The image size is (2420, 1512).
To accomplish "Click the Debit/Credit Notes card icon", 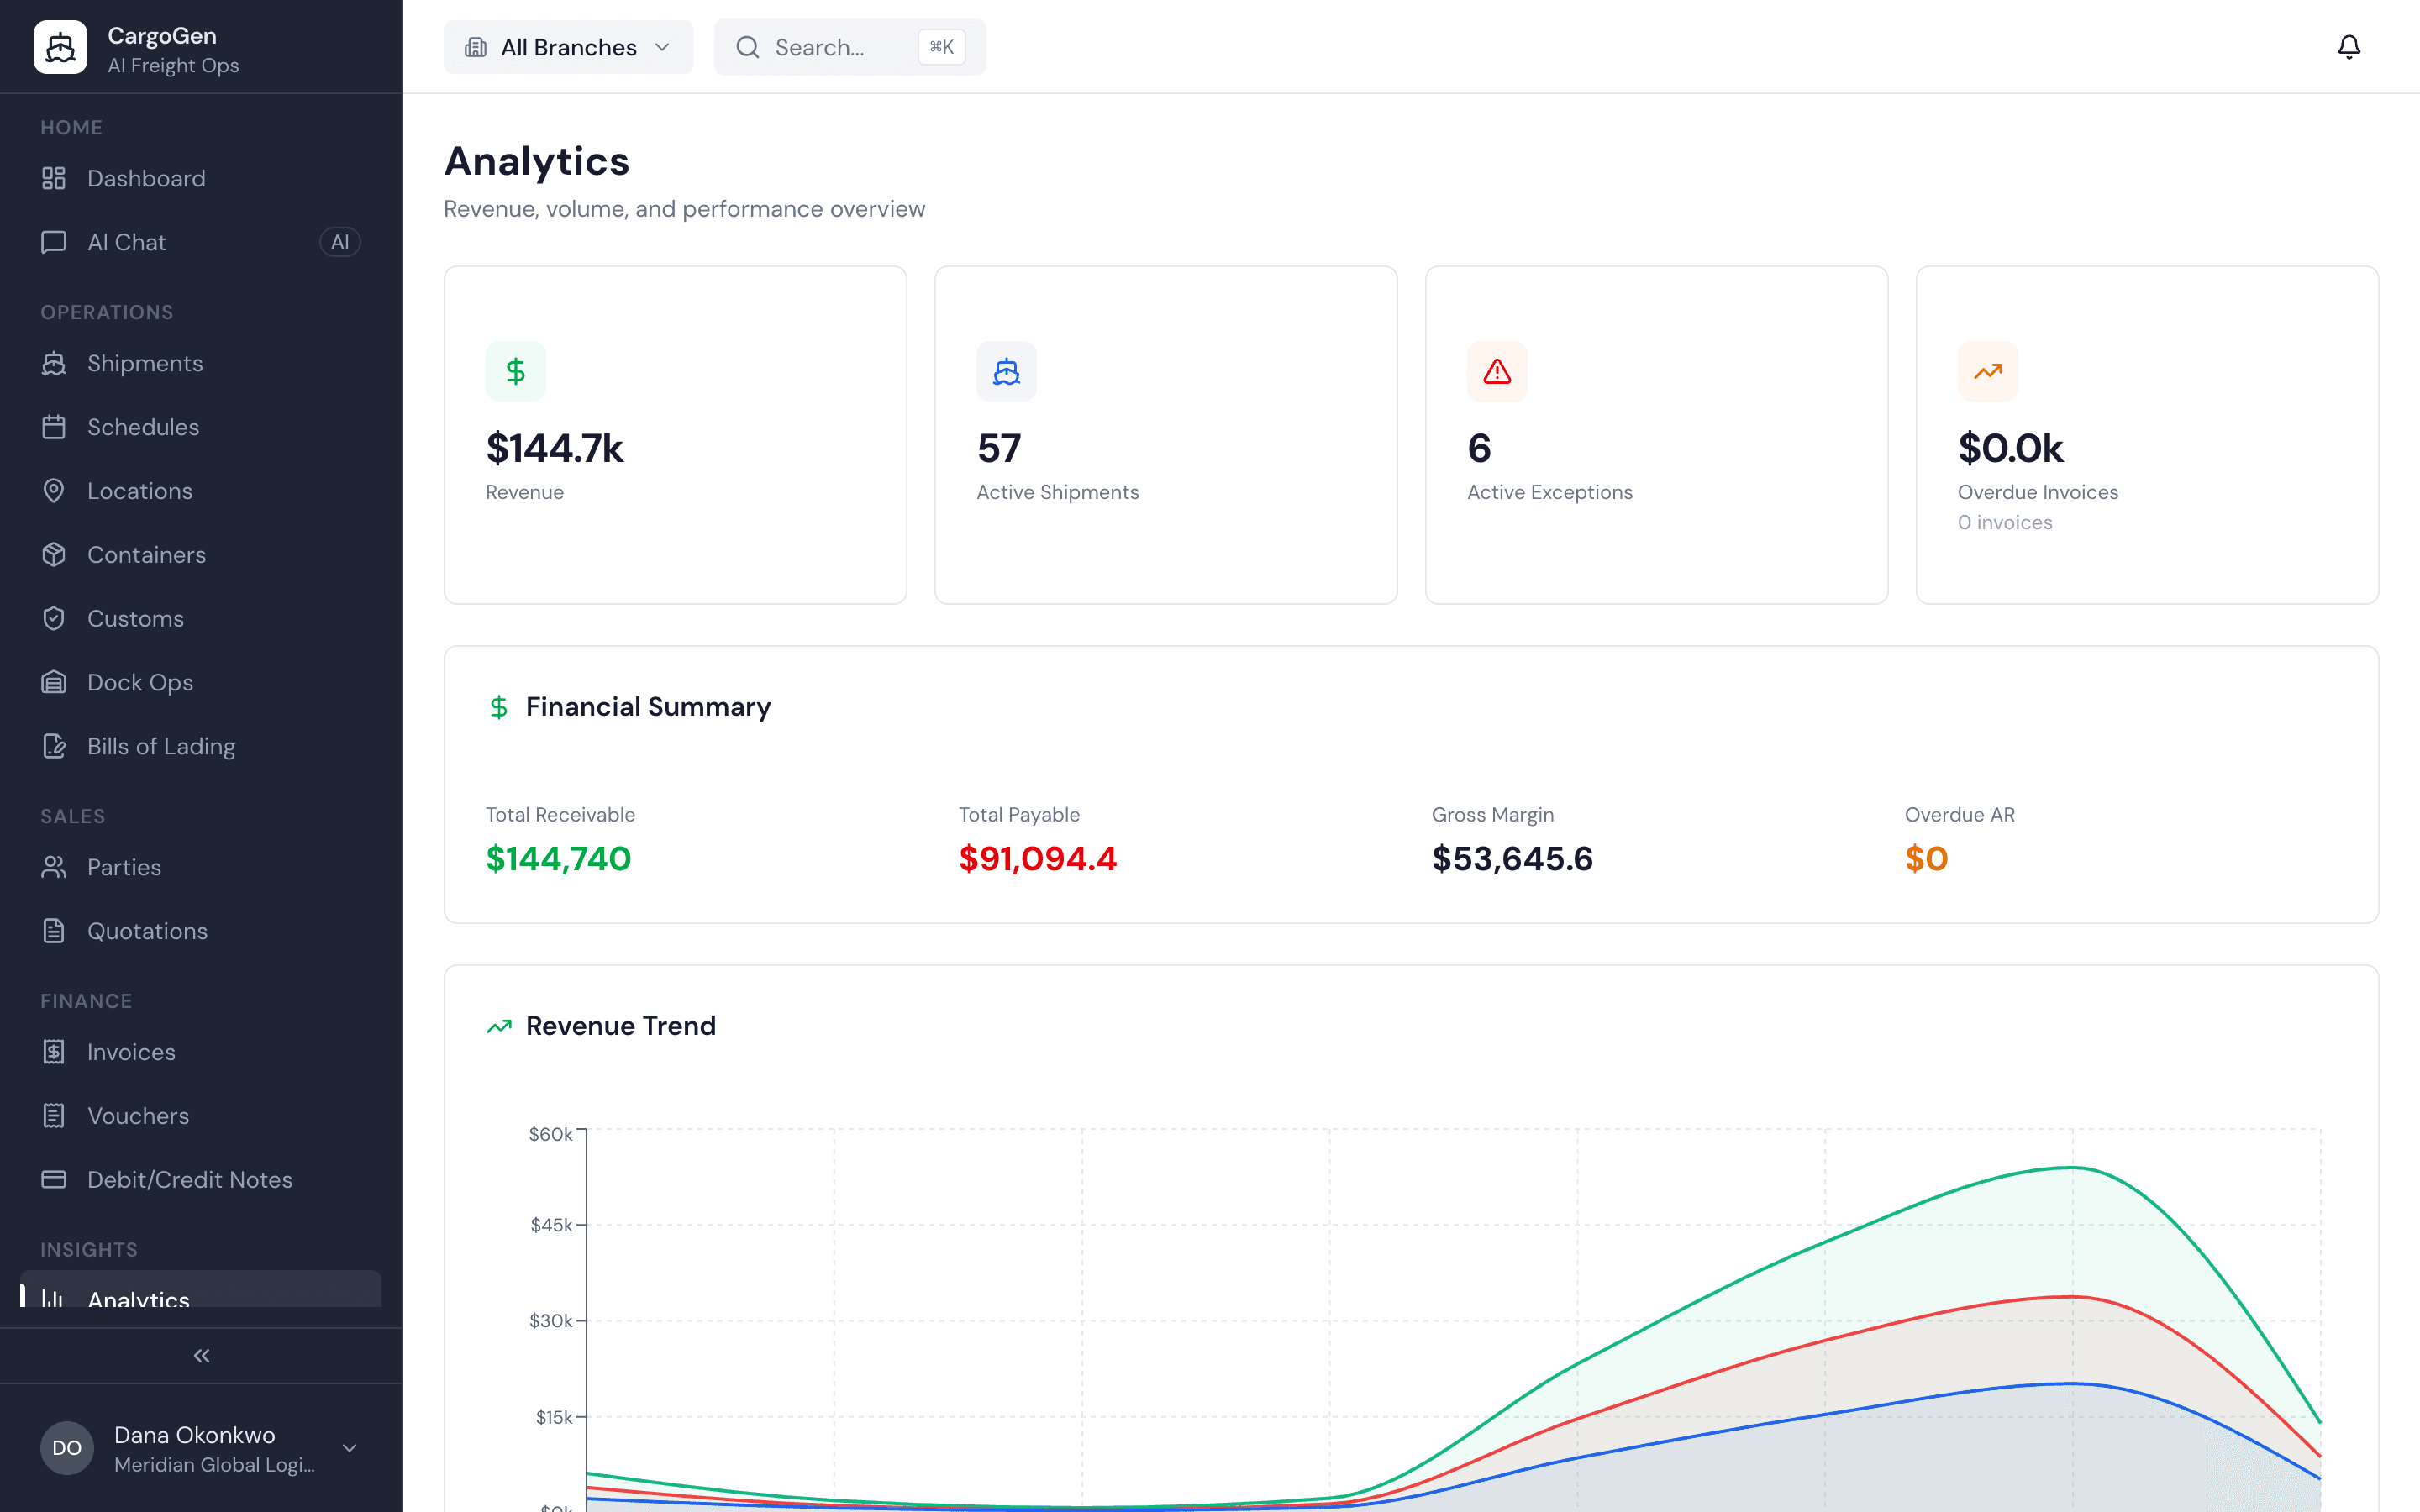I will click(x=54, y=1179).
